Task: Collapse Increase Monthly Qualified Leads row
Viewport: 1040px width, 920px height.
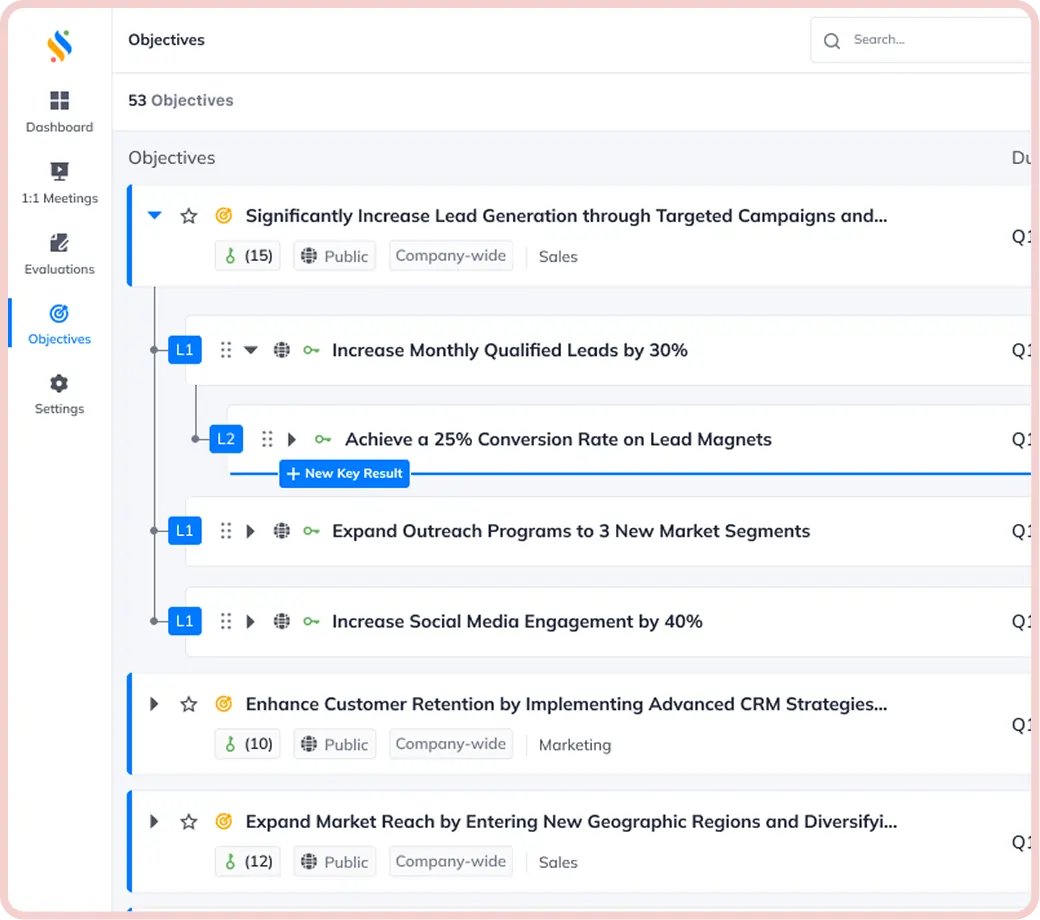Action: tap(251, 350)
